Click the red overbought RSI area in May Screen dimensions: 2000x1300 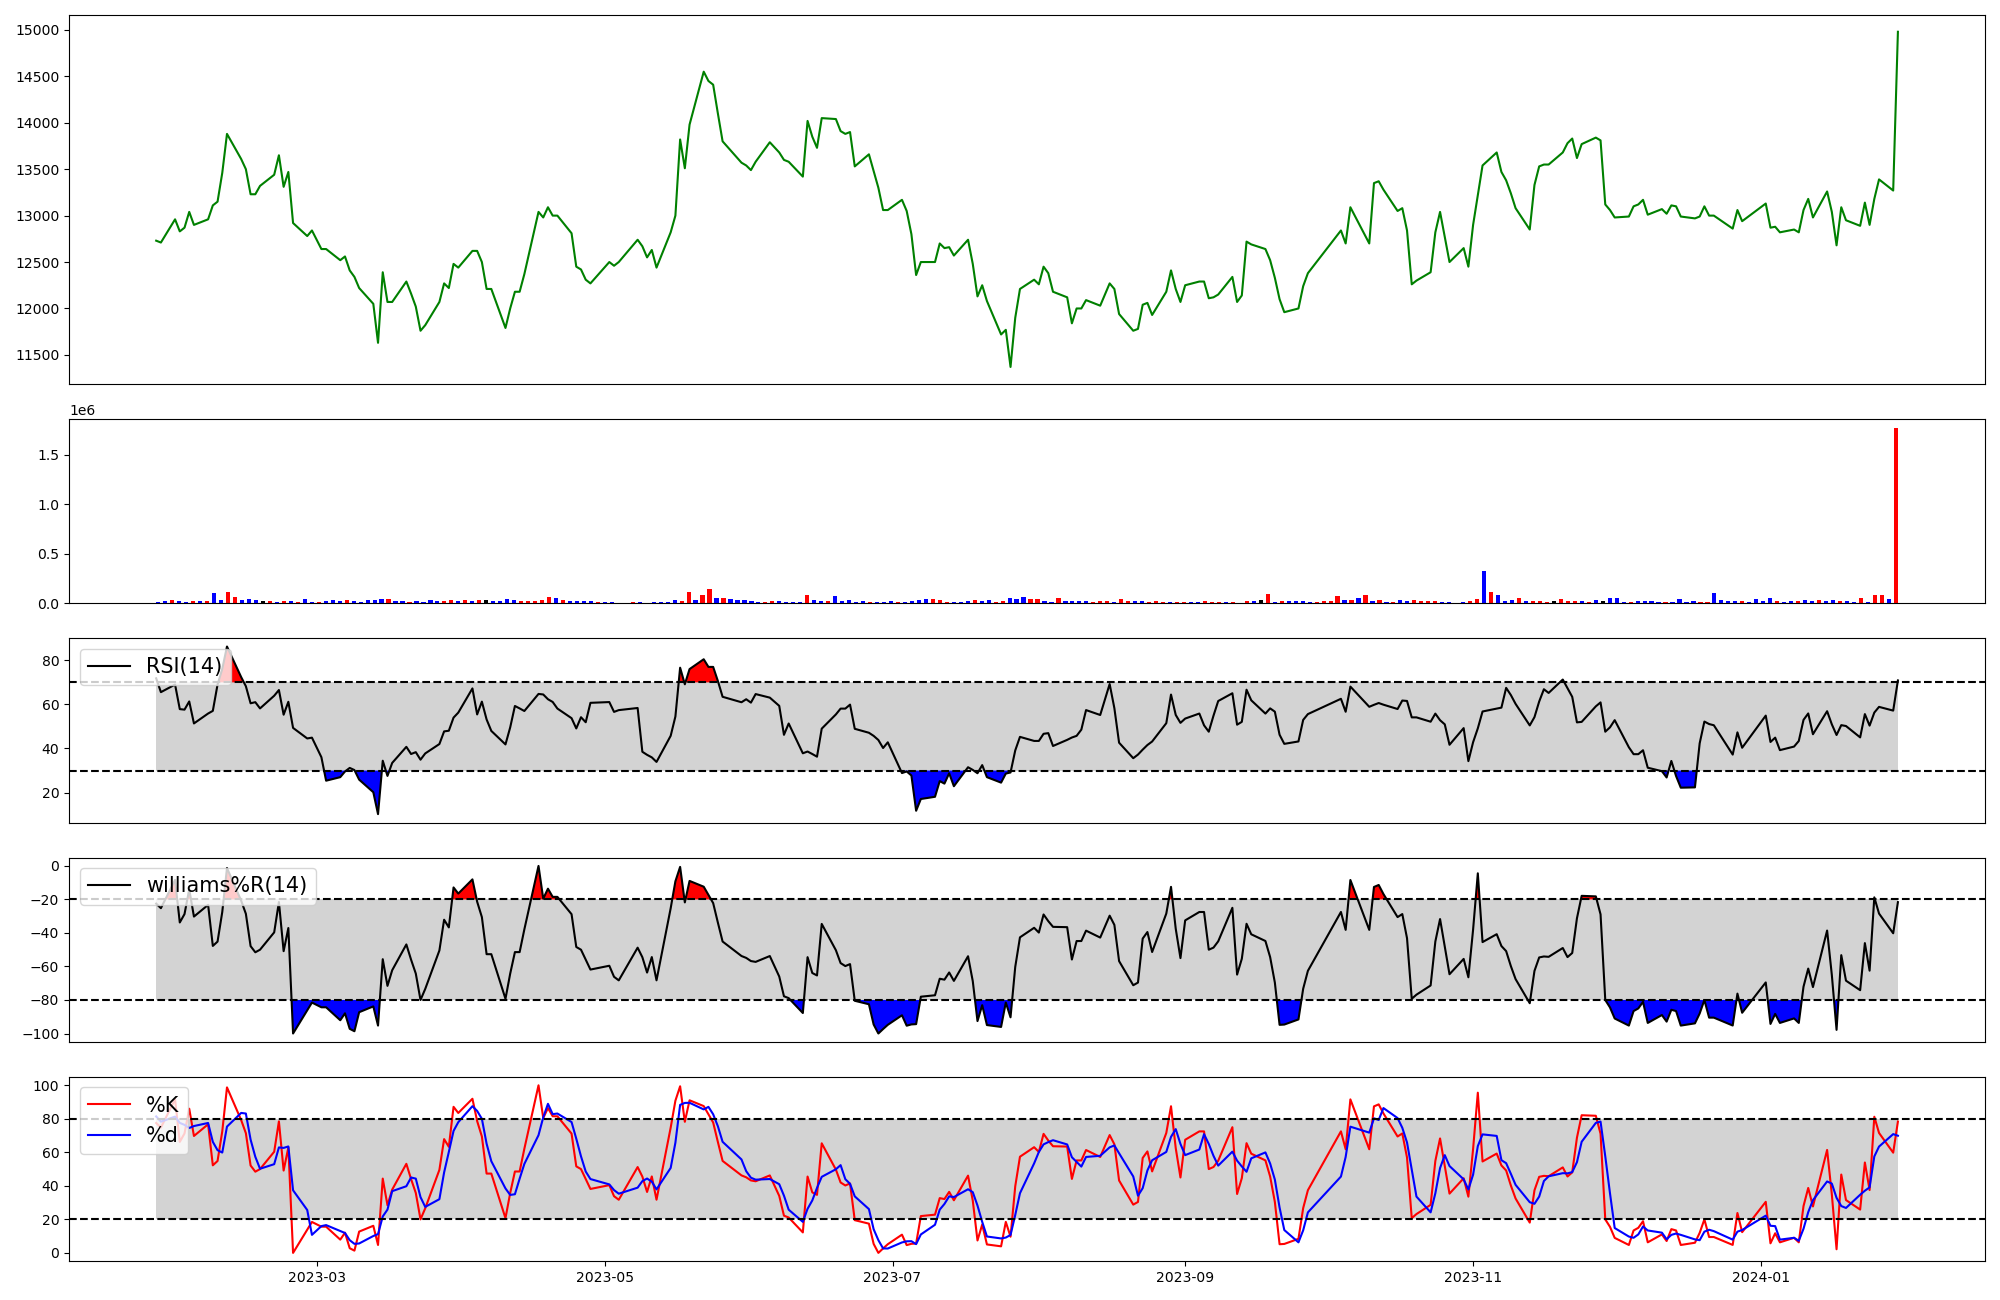(x=701, y=672)
